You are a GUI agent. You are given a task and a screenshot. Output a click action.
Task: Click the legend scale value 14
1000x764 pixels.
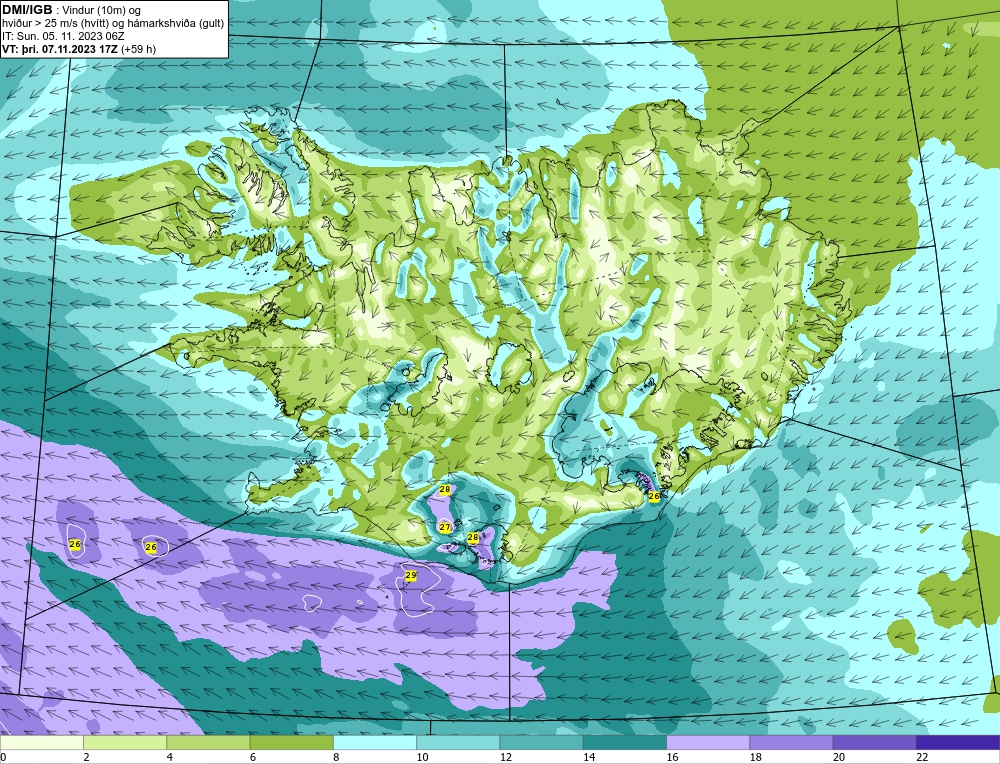coord(588,758)
